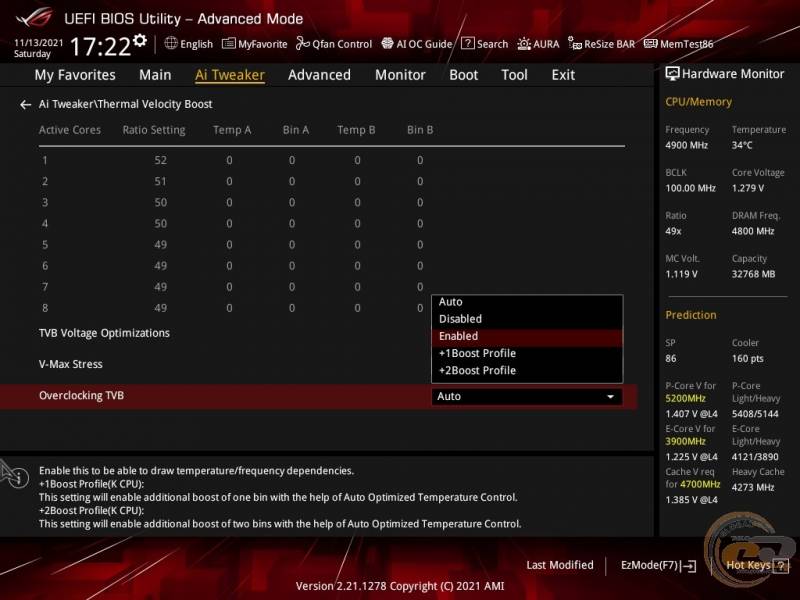
Task: Open My Favorites tab
Action: point(75,75)
